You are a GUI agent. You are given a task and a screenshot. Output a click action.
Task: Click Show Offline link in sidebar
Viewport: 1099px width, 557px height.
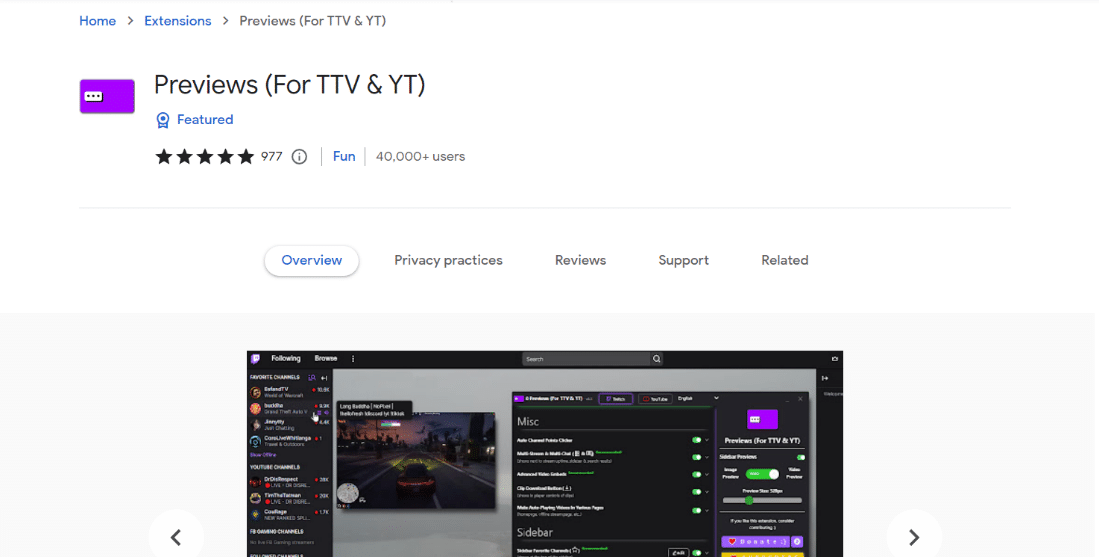[x=264, y=455]
